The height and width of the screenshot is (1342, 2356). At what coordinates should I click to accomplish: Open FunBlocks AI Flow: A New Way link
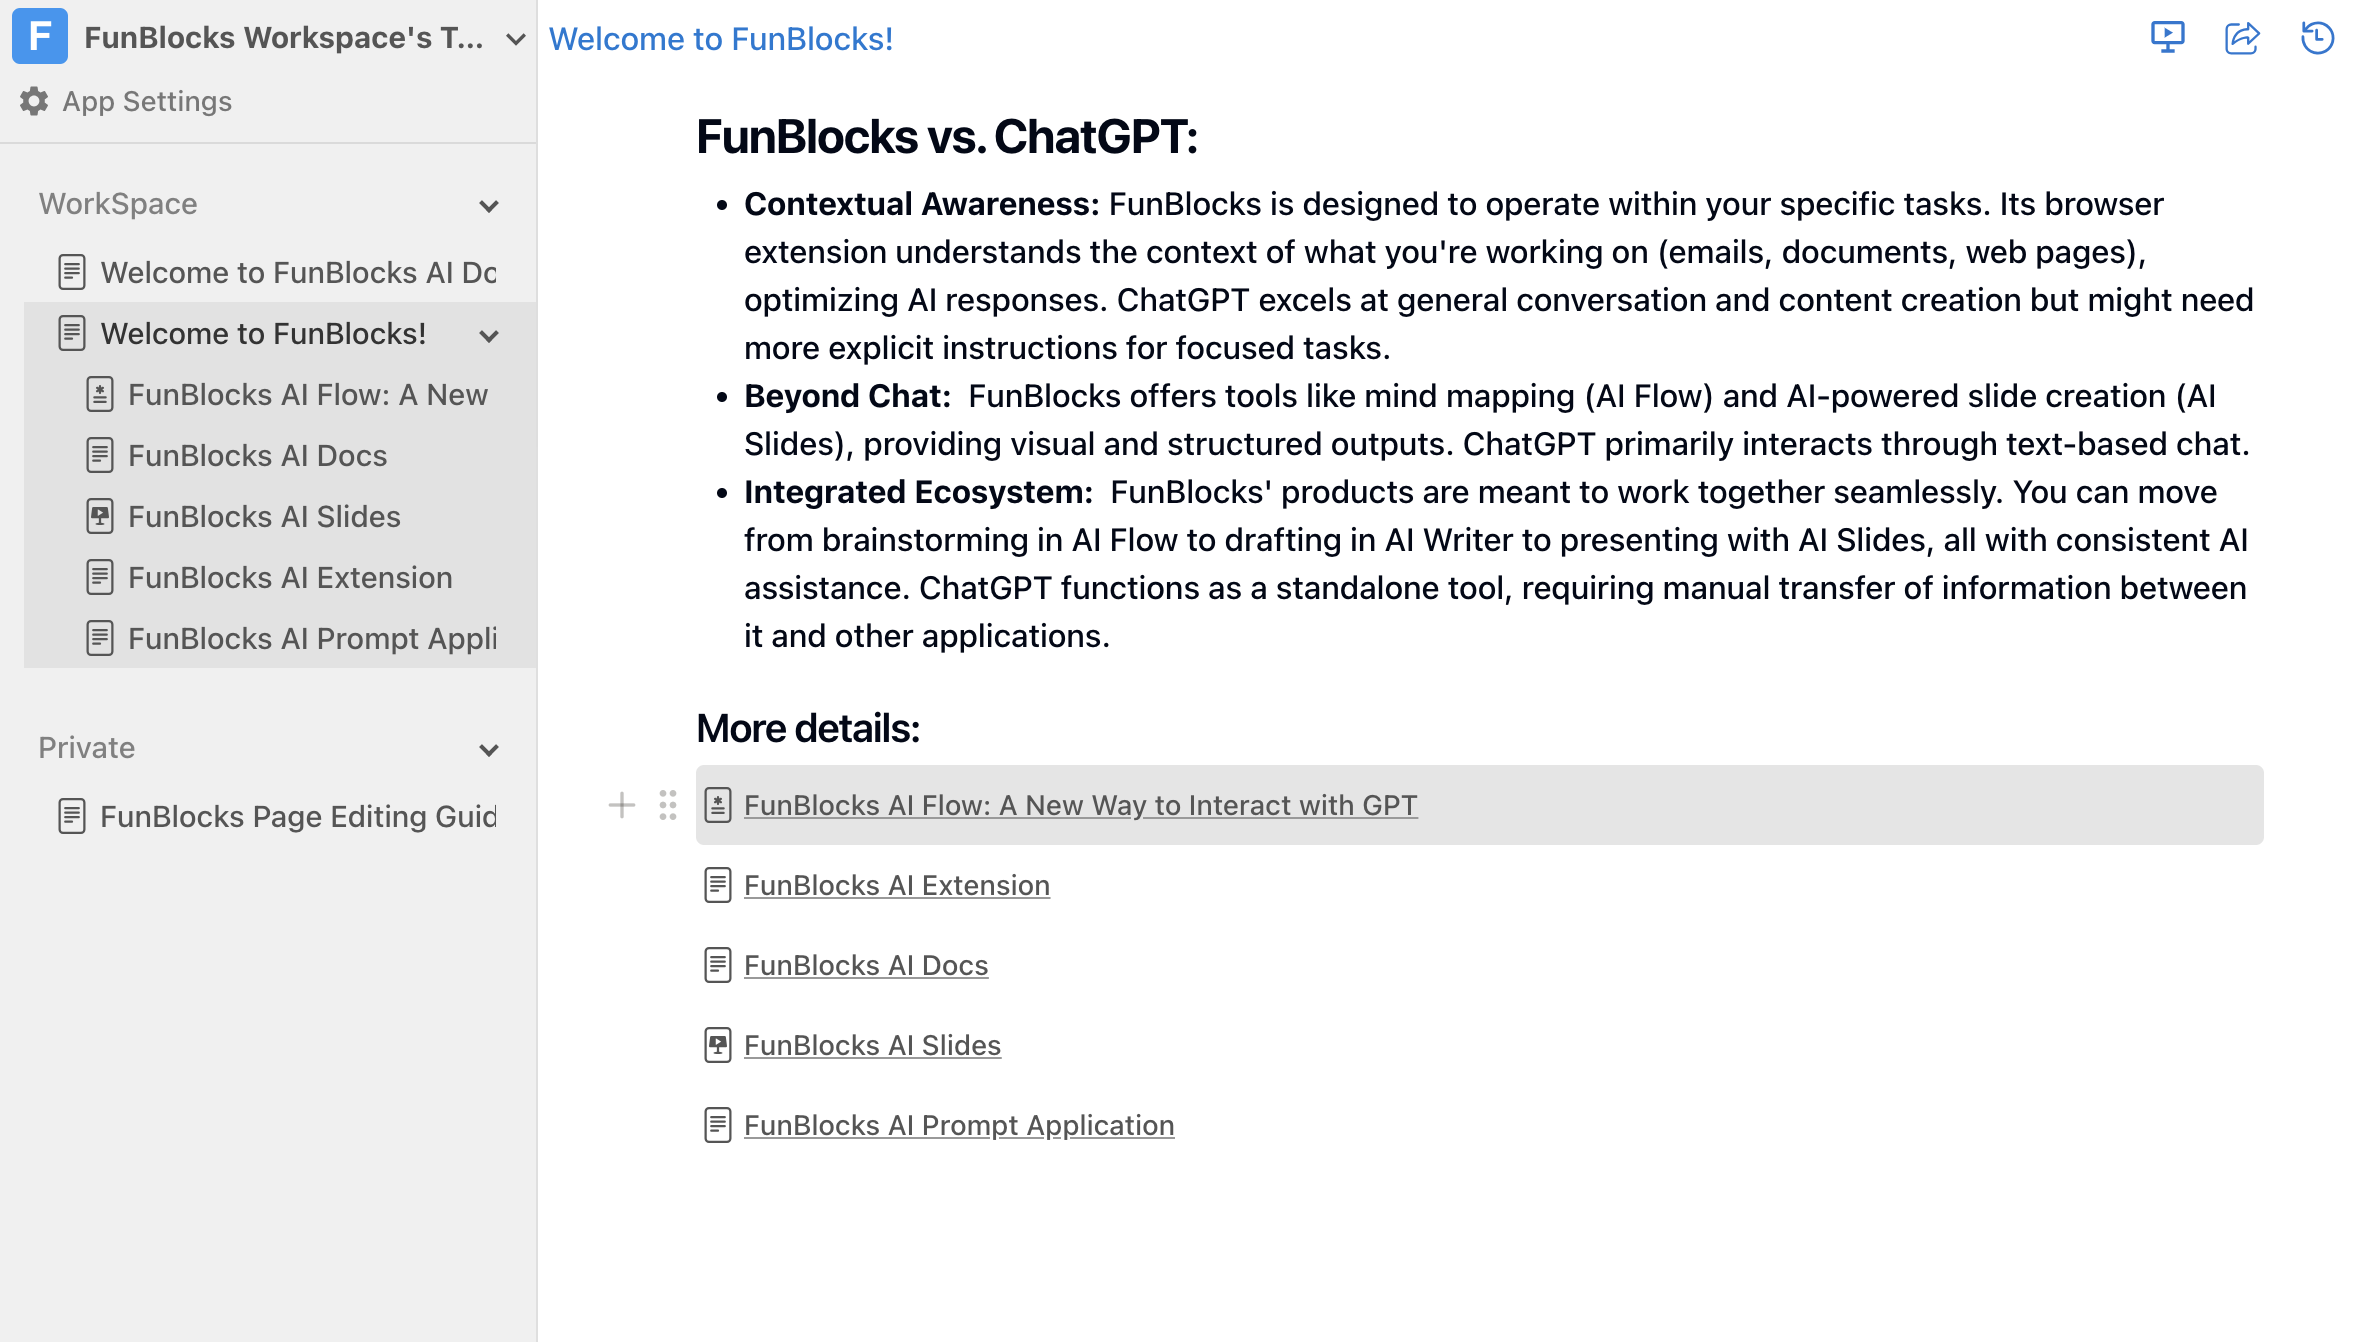pyautogui.click(x=1081, y=805)
